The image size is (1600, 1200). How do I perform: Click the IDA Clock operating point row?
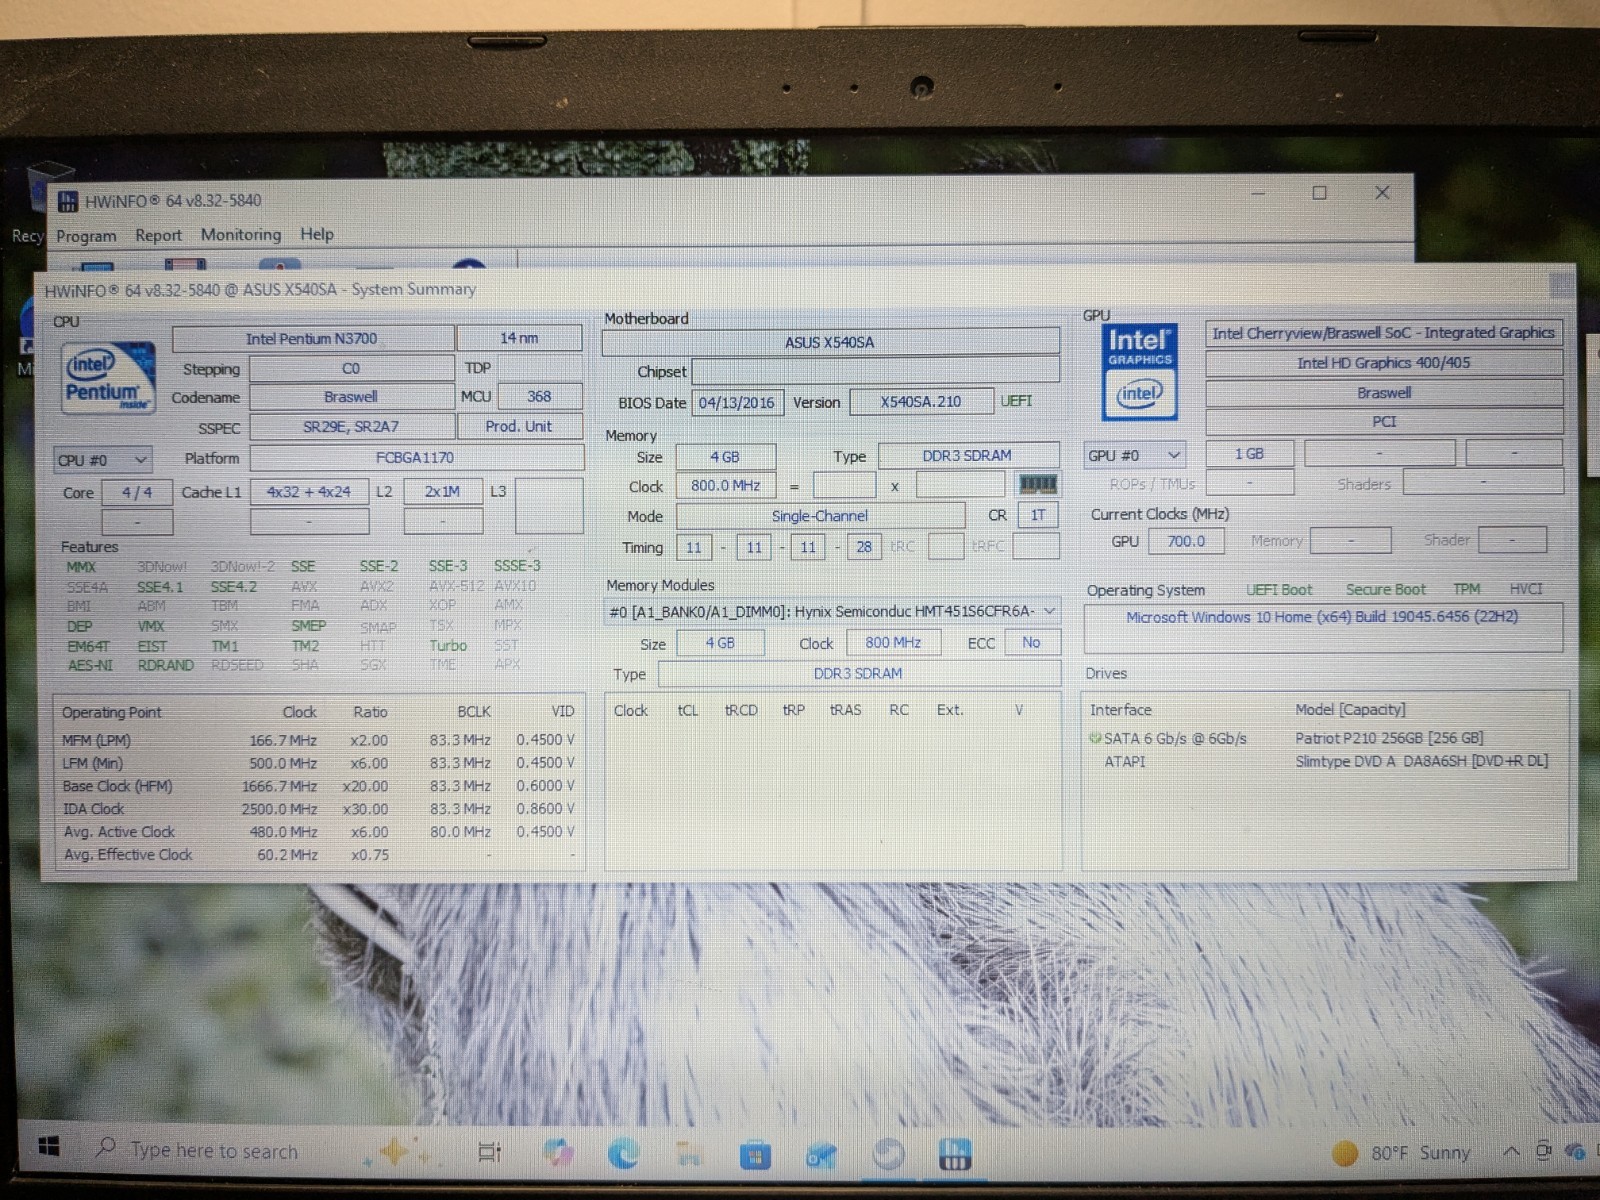(x=319, y=809)
